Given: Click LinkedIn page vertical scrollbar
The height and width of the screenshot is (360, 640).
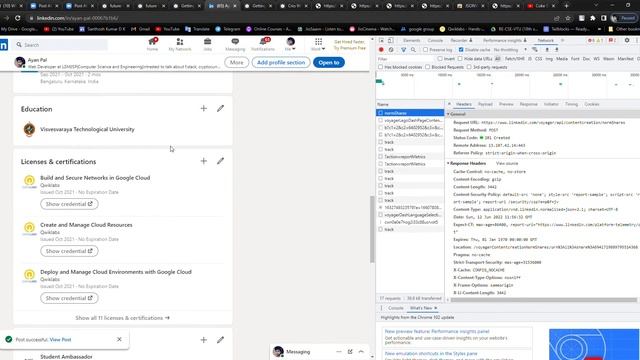Looking at the screenshot, I should coord(372,229).
